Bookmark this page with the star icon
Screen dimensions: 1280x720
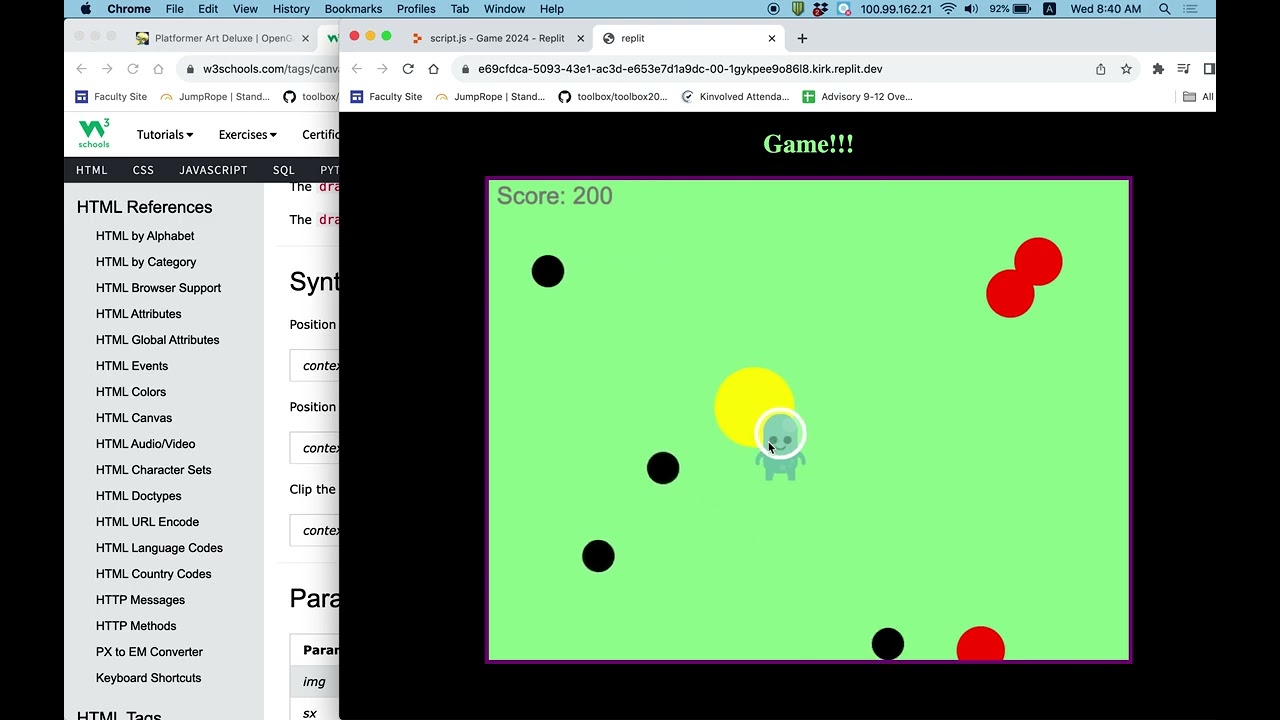(1126, 69)
